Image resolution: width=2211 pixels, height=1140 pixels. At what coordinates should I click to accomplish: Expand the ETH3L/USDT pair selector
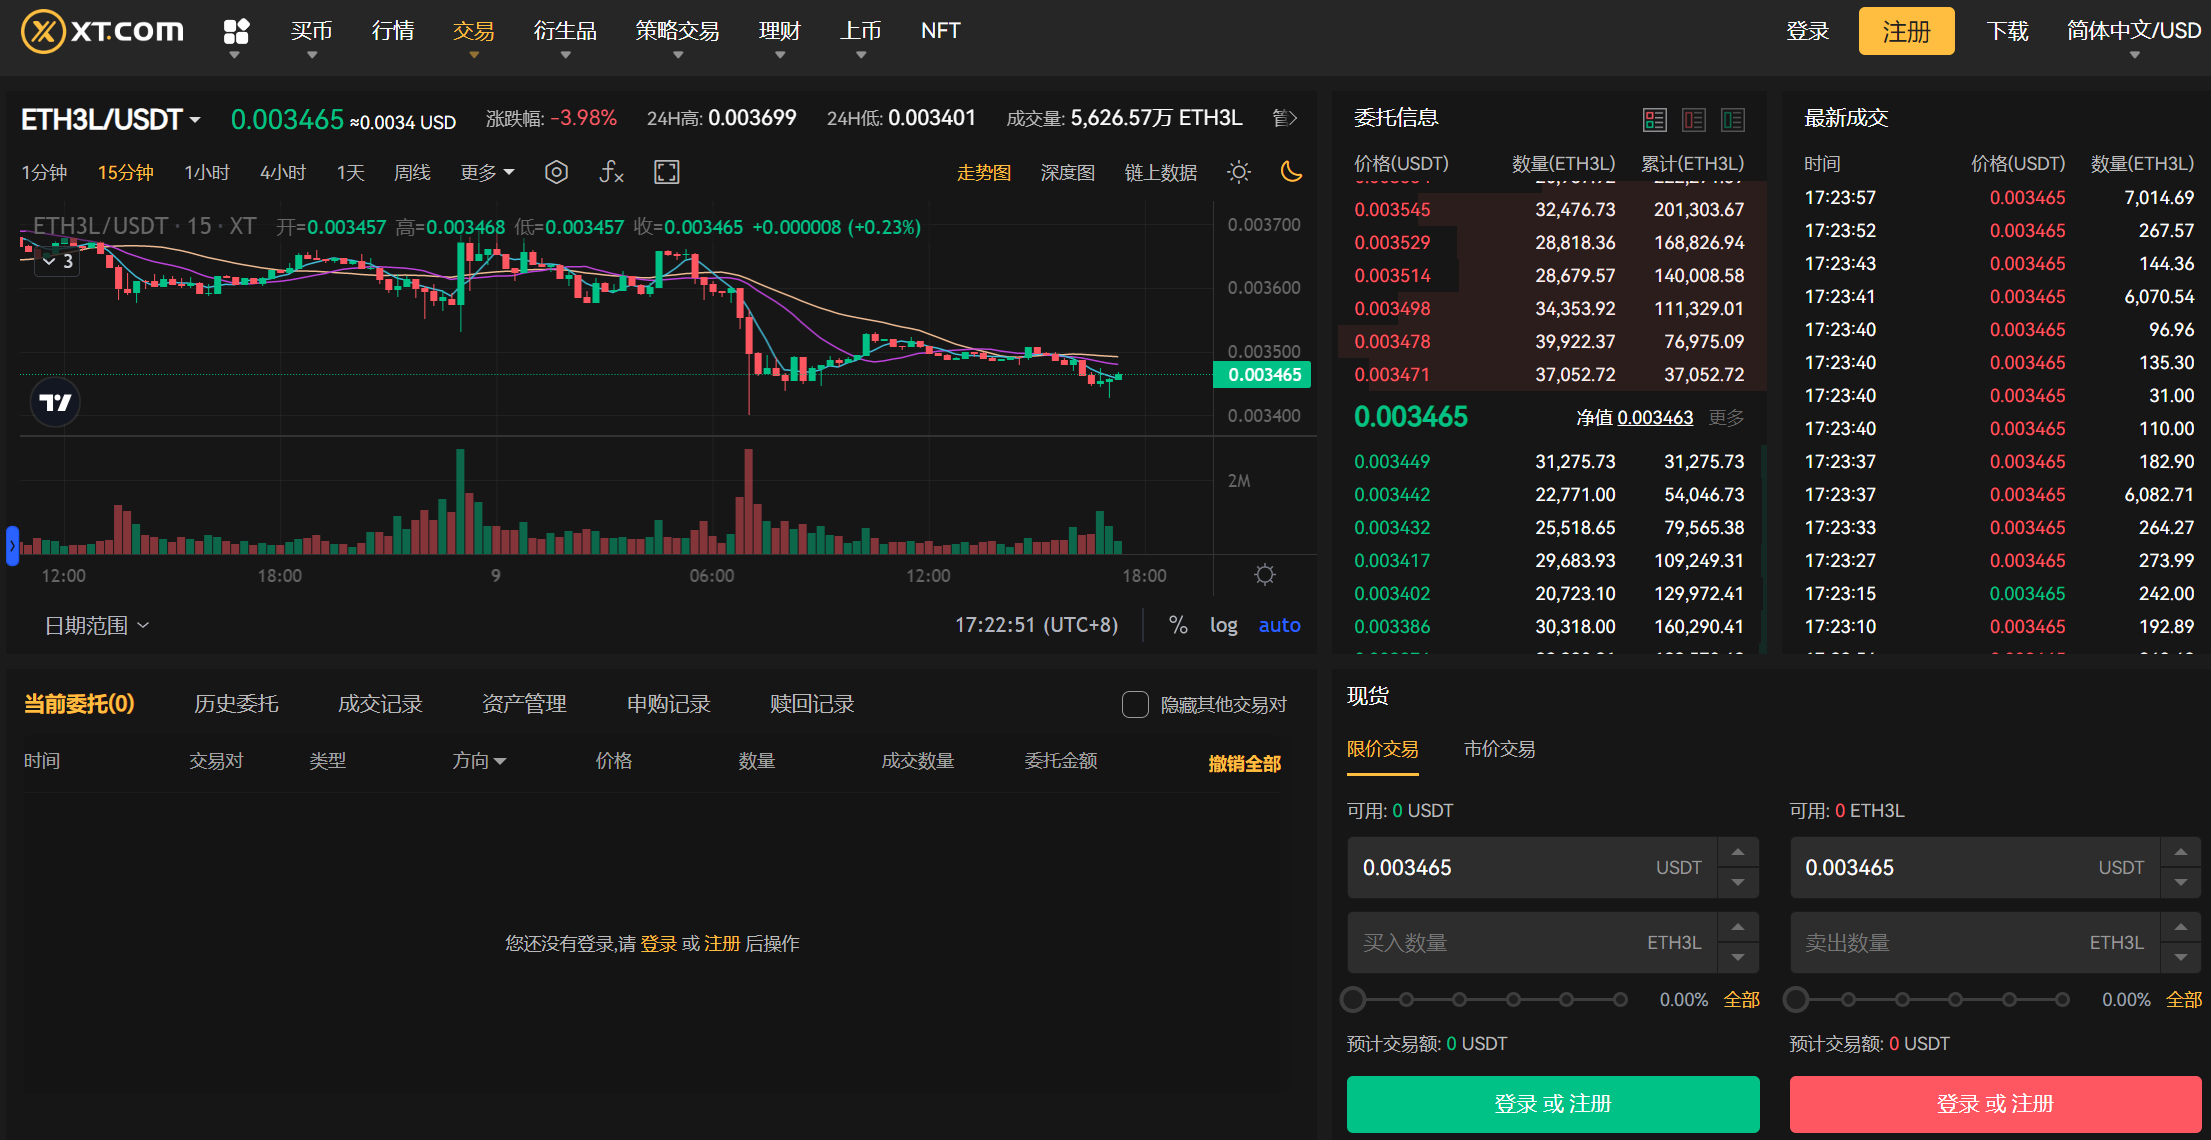[x=111, y=120]
